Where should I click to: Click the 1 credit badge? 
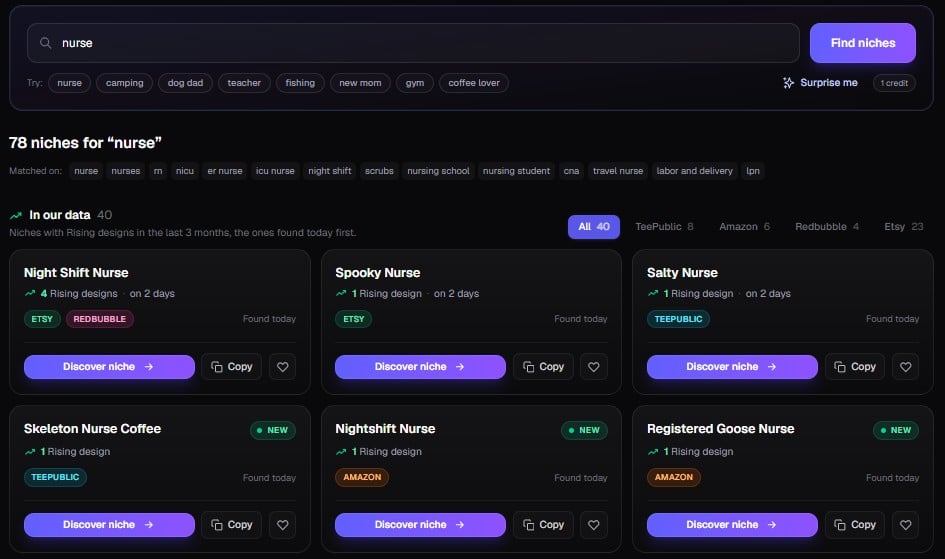coord(894,83)
